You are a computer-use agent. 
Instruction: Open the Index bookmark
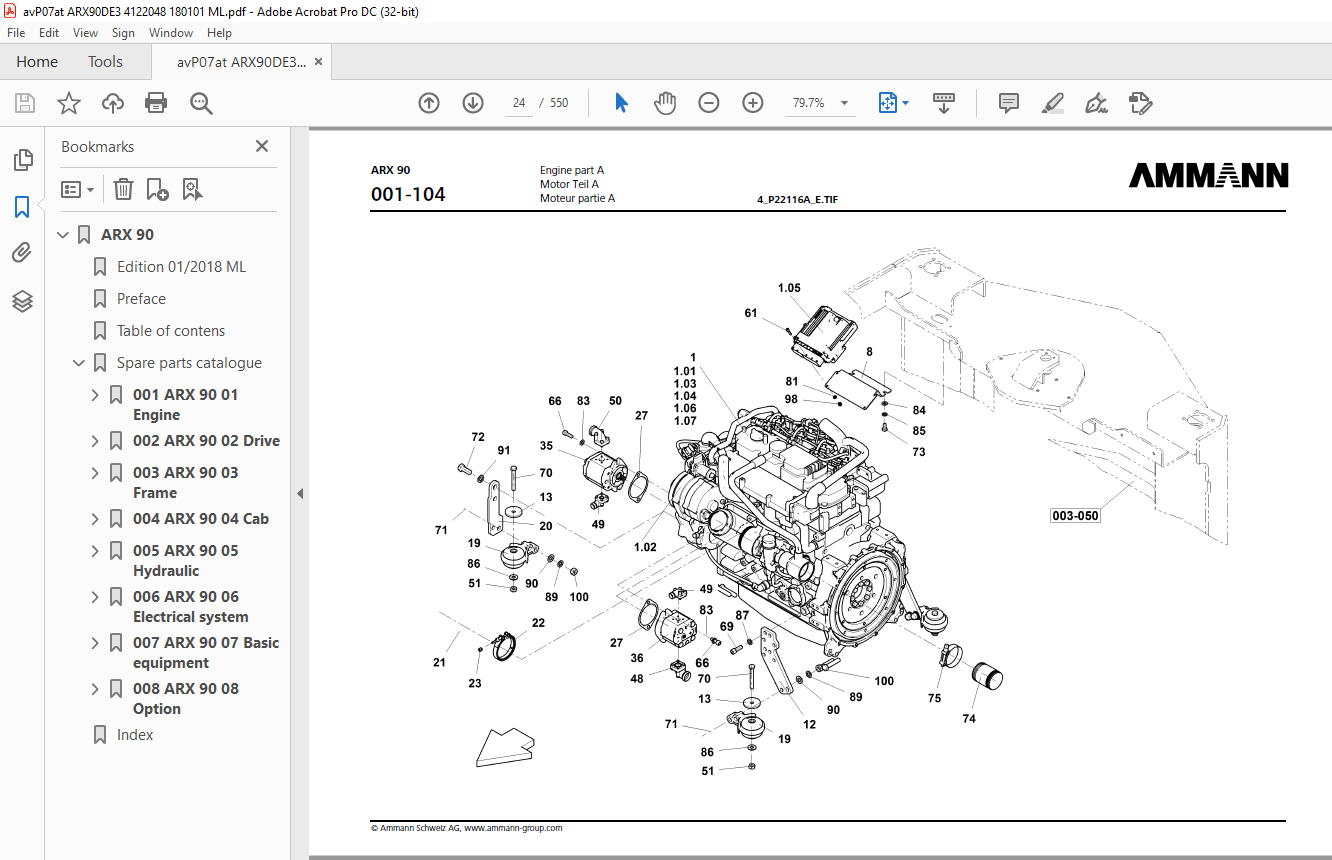pos(135,735)
